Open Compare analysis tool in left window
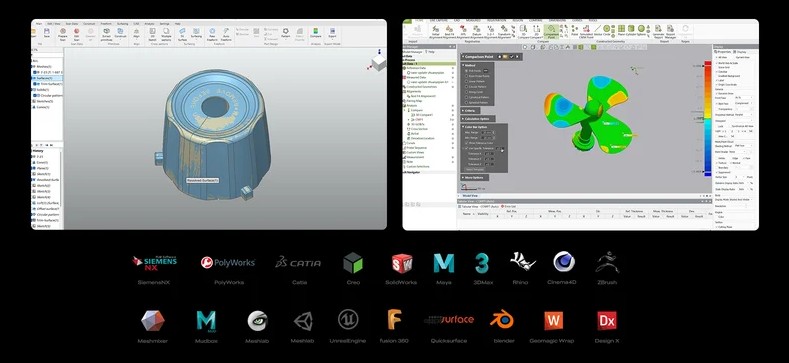The height and width of the screenshot is (363, 789). [x=315, y=33]
